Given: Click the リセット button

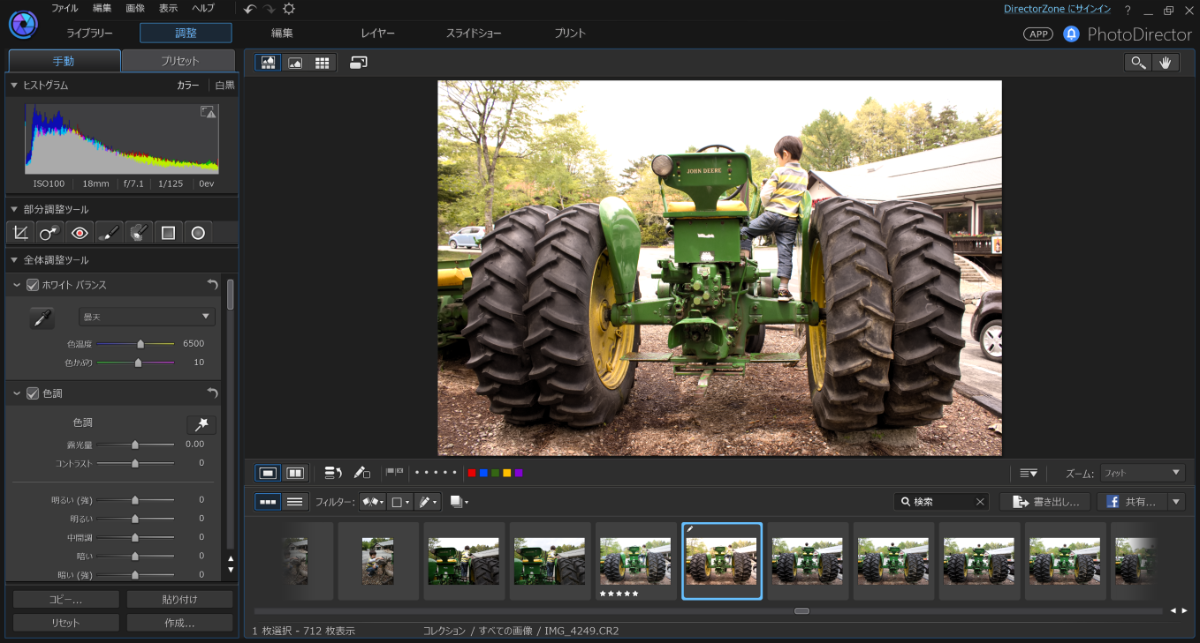Looking at the screenshot, I should tap(66, 622).
